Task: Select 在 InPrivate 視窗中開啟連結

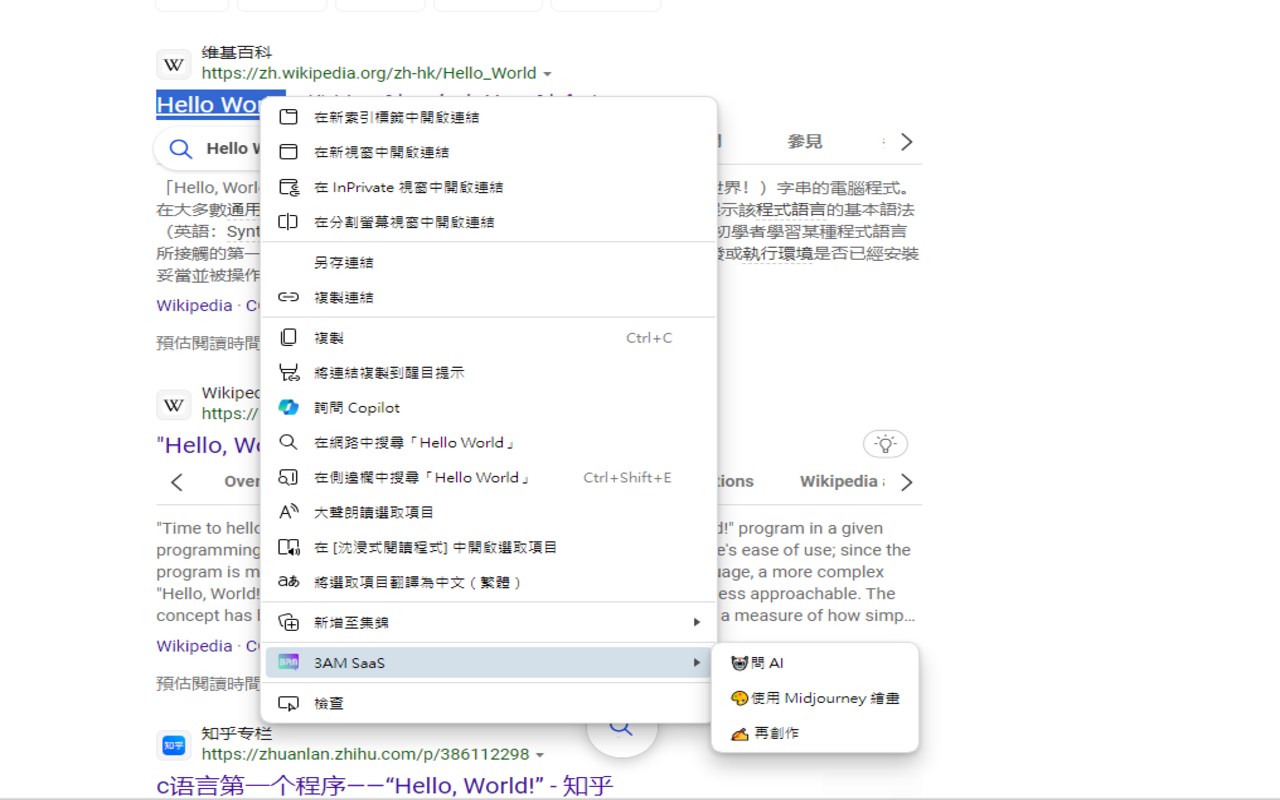Action: (489, 187)
